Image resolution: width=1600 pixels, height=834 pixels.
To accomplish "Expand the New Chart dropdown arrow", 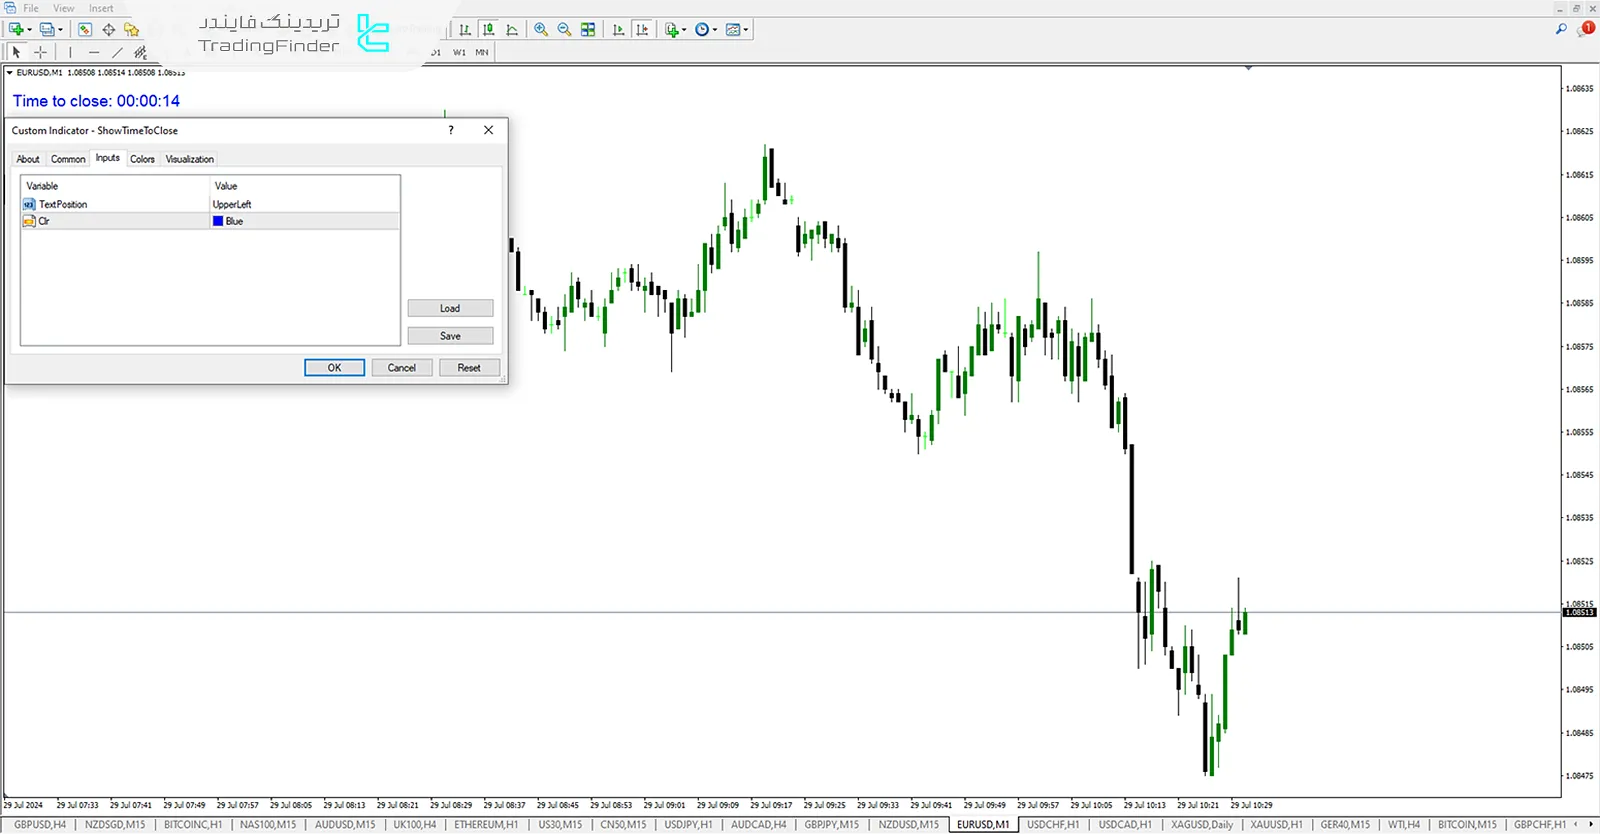I will click(30, 30).
